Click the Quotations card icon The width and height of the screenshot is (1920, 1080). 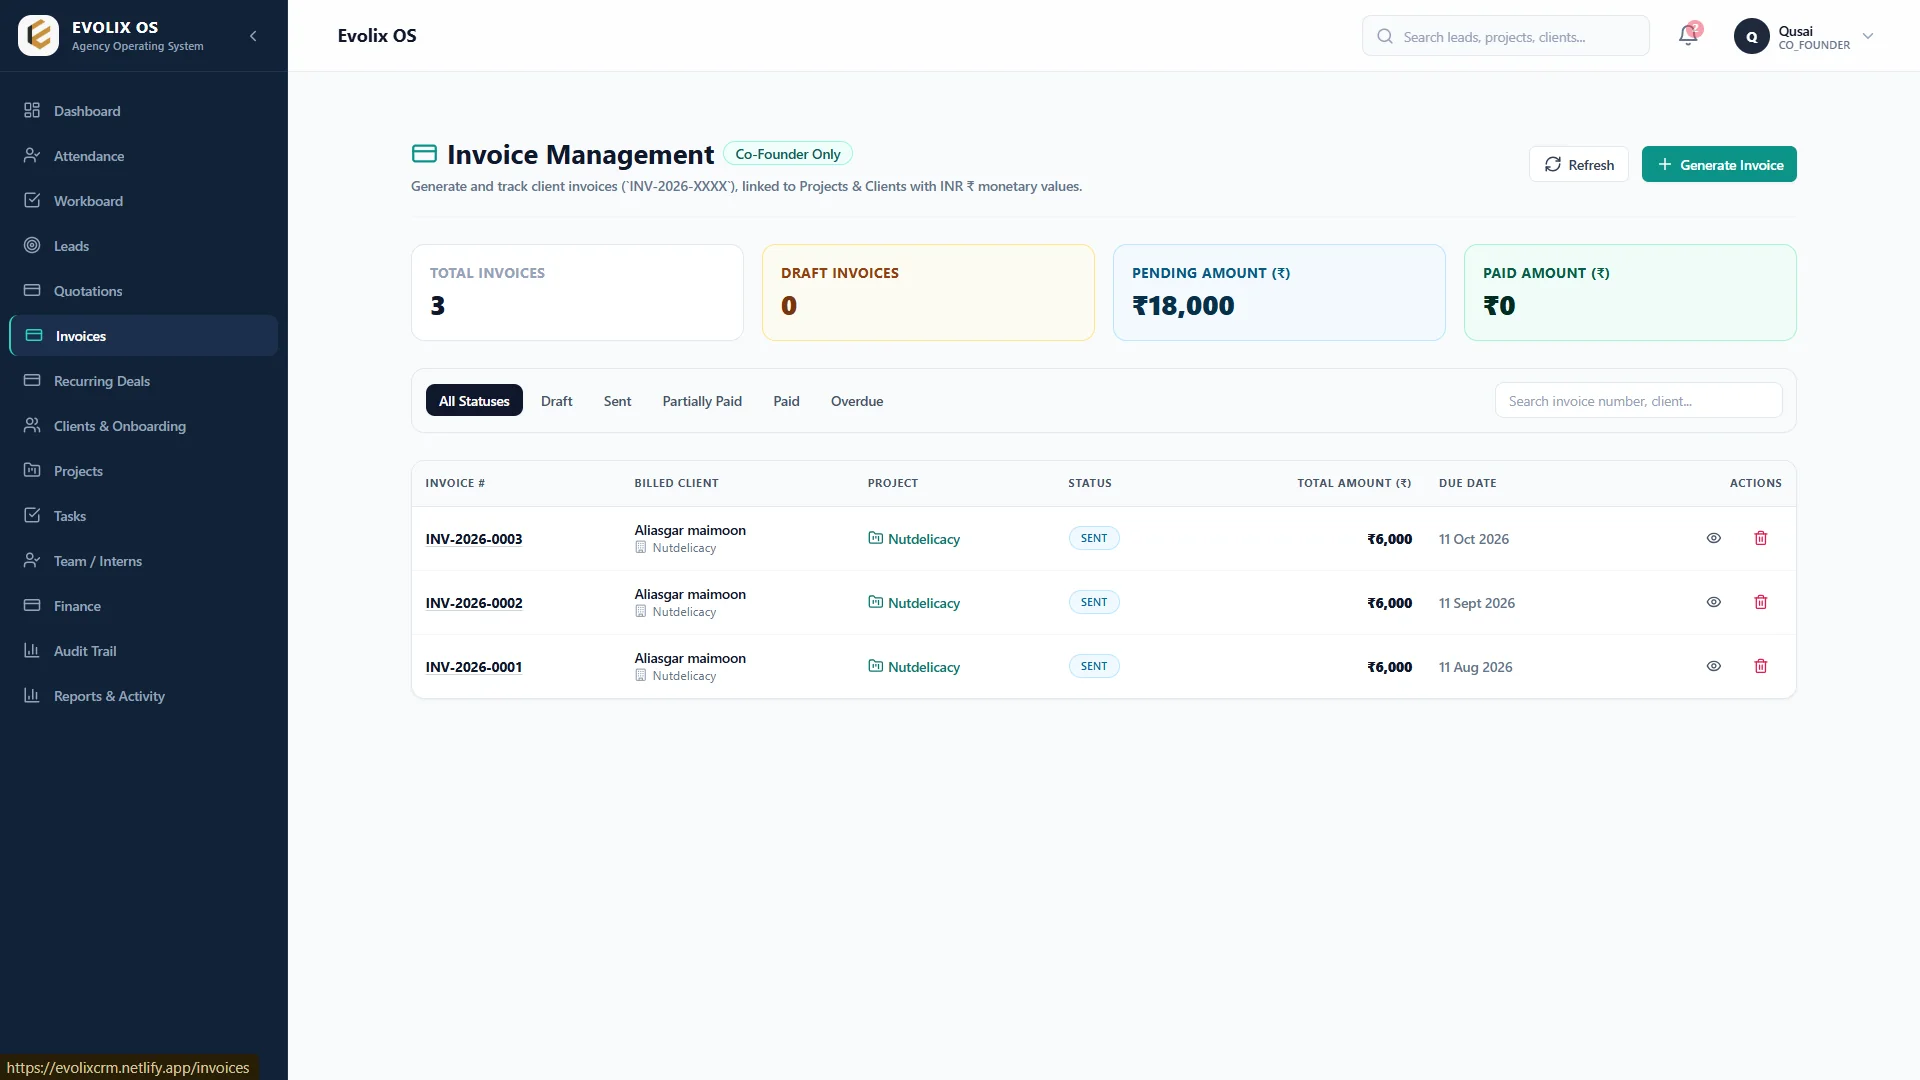(x=32, y=290)
